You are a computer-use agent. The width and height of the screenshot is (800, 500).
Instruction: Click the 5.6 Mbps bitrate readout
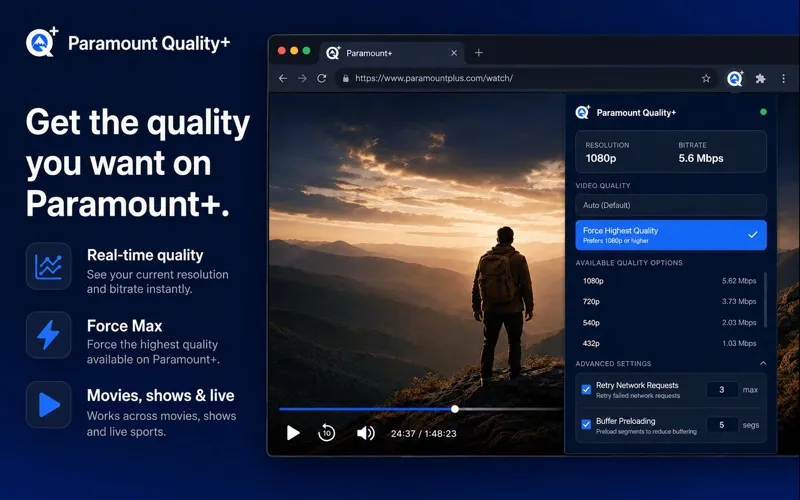click(x=701, y=158)
